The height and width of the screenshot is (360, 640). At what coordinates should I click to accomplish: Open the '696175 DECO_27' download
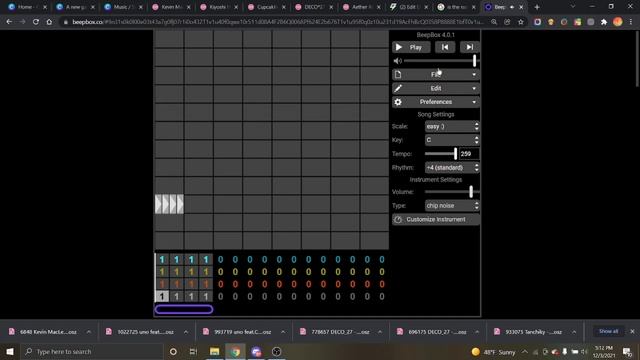click(437, 332)
